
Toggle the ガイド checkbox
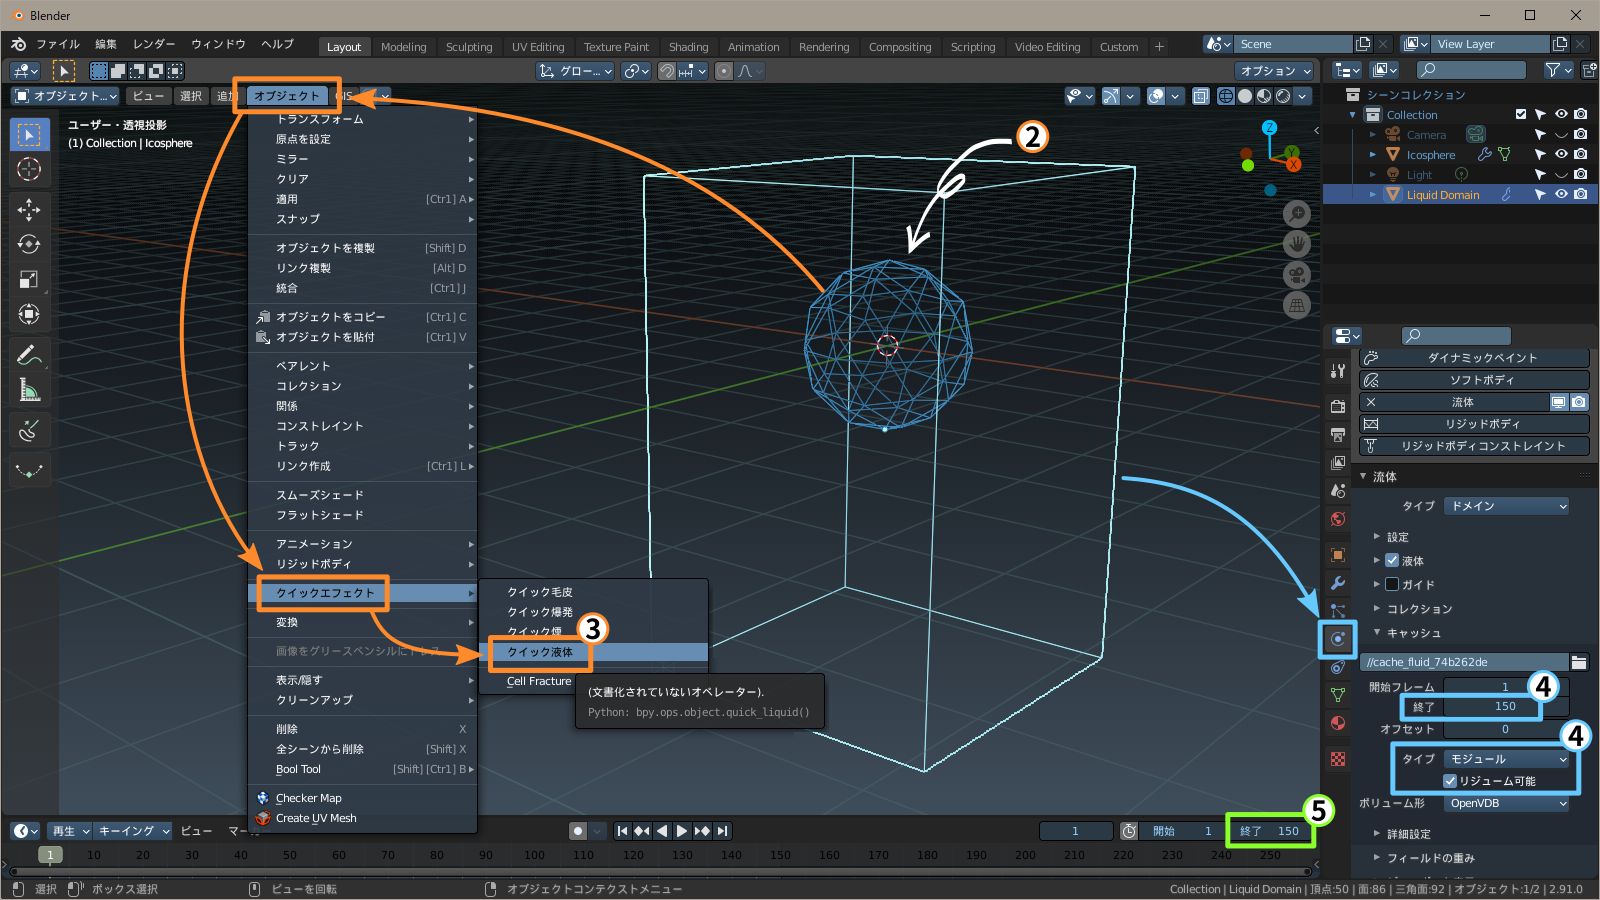click(1392, 584)
